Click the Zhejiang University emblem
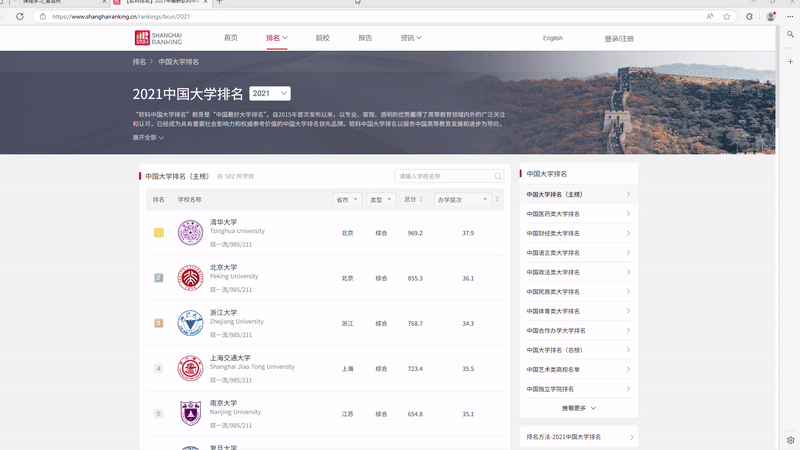800x450 pixels. click(190, 323)
